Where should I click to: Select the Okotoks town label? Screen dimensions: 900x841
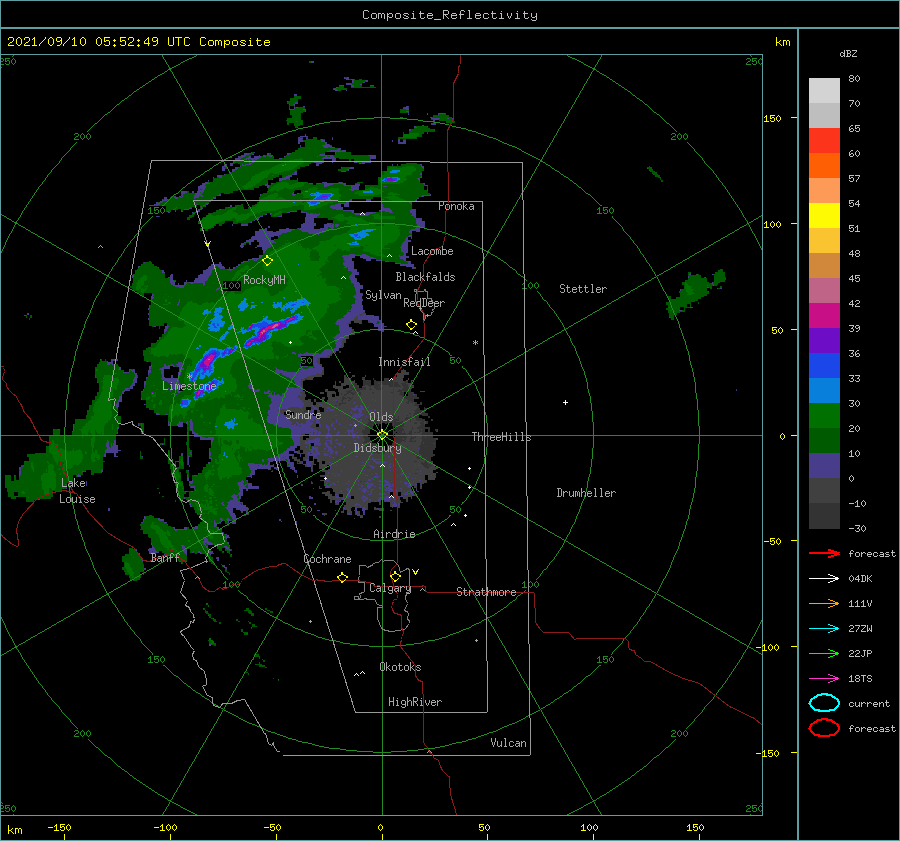(400, 667)
